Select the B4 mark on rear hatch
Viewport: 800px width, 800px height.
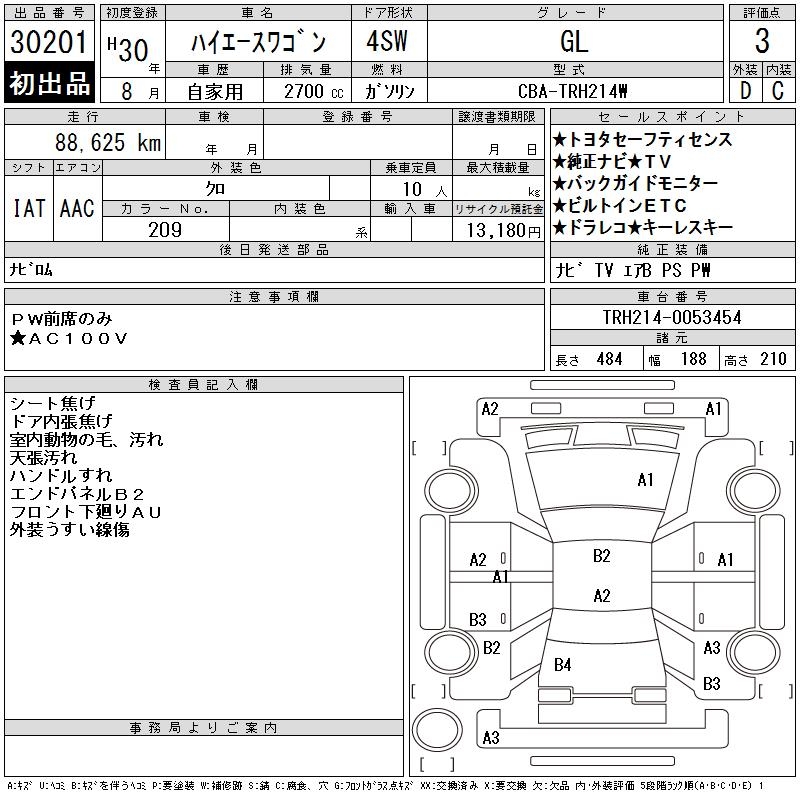pyautogui.click(x=562, y=665)
